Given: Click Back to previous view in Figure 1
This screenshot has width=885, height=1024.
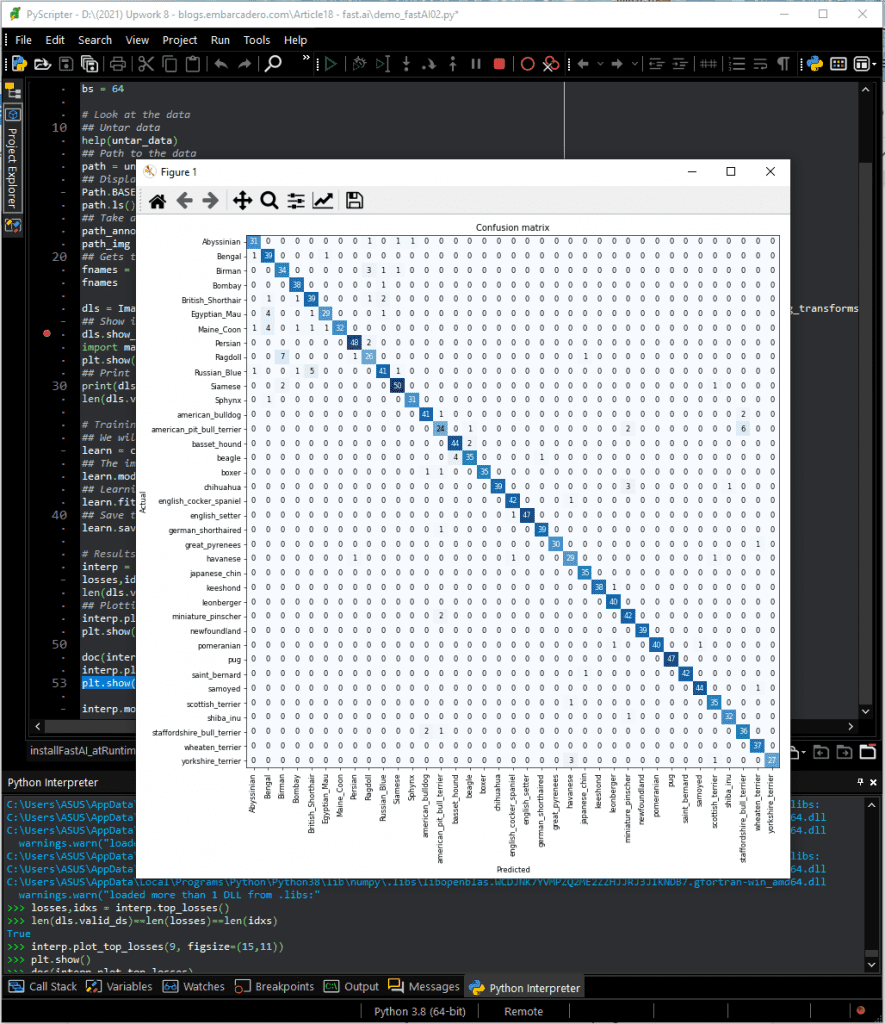Looking at the screenshot, I should 185,200.
